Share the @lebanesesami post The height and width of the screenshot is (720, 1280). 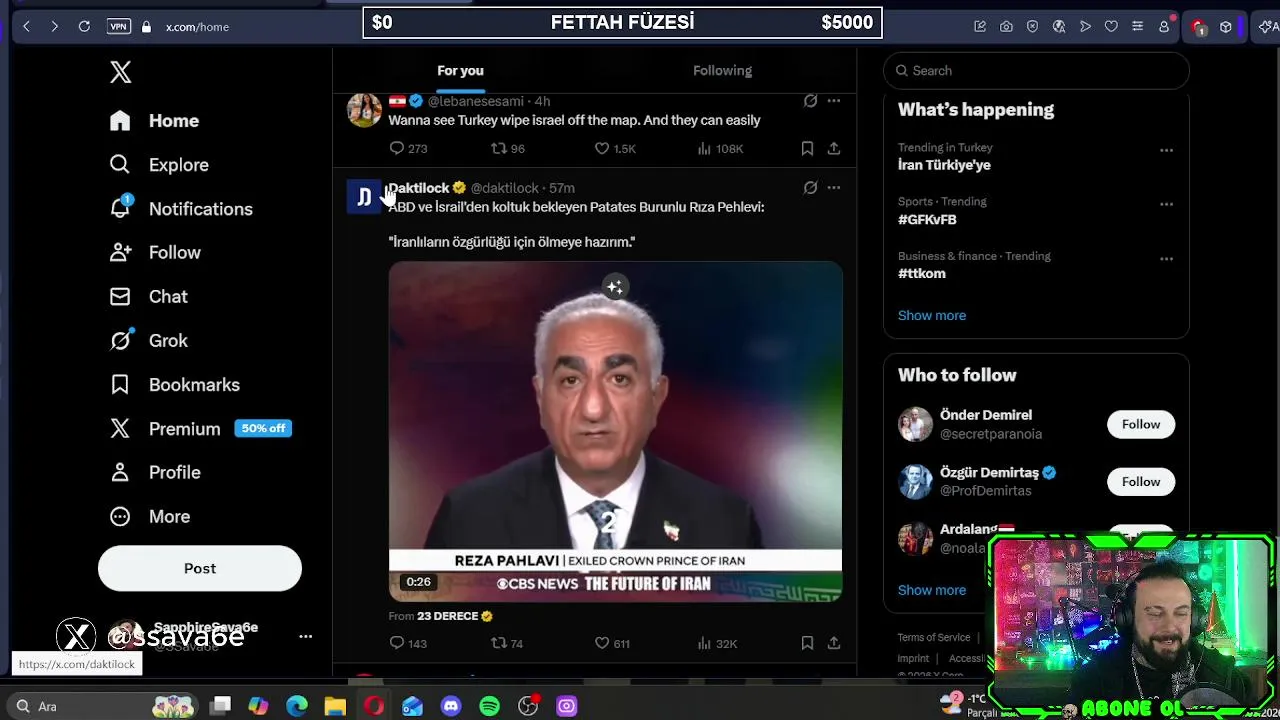tap(834, 148)
